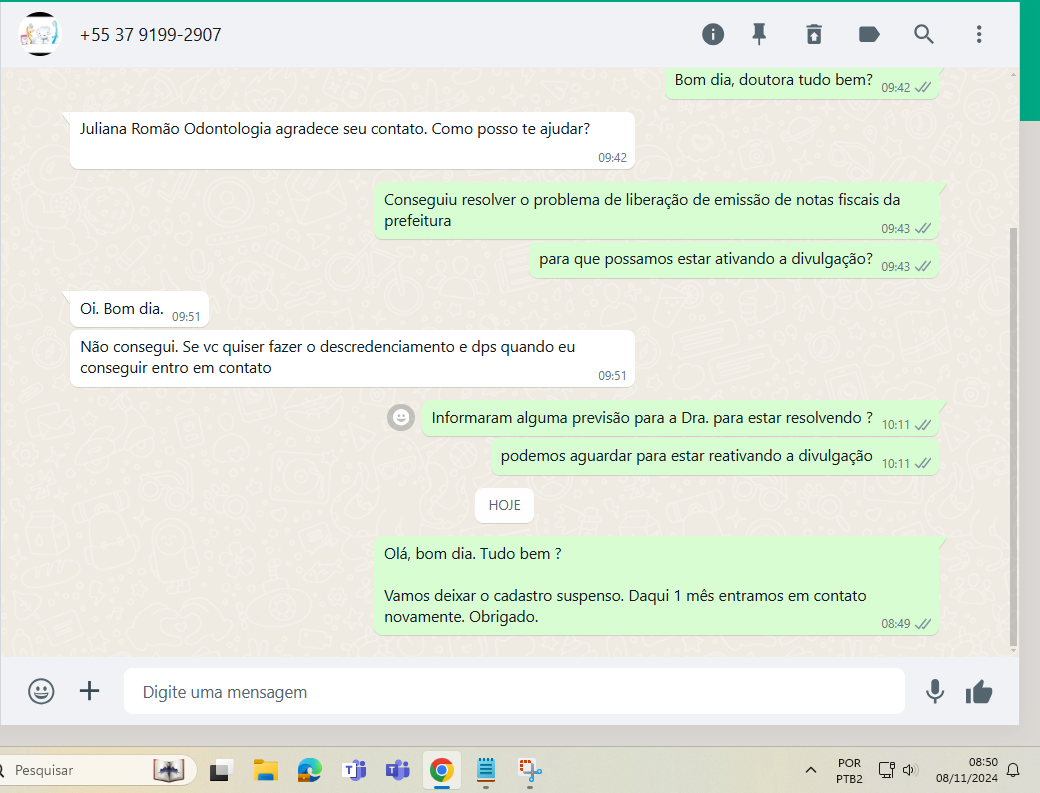The height and width of the screenshot is (793, 1040).
Task: Open the label tag icon
Action: pos(869,35)
